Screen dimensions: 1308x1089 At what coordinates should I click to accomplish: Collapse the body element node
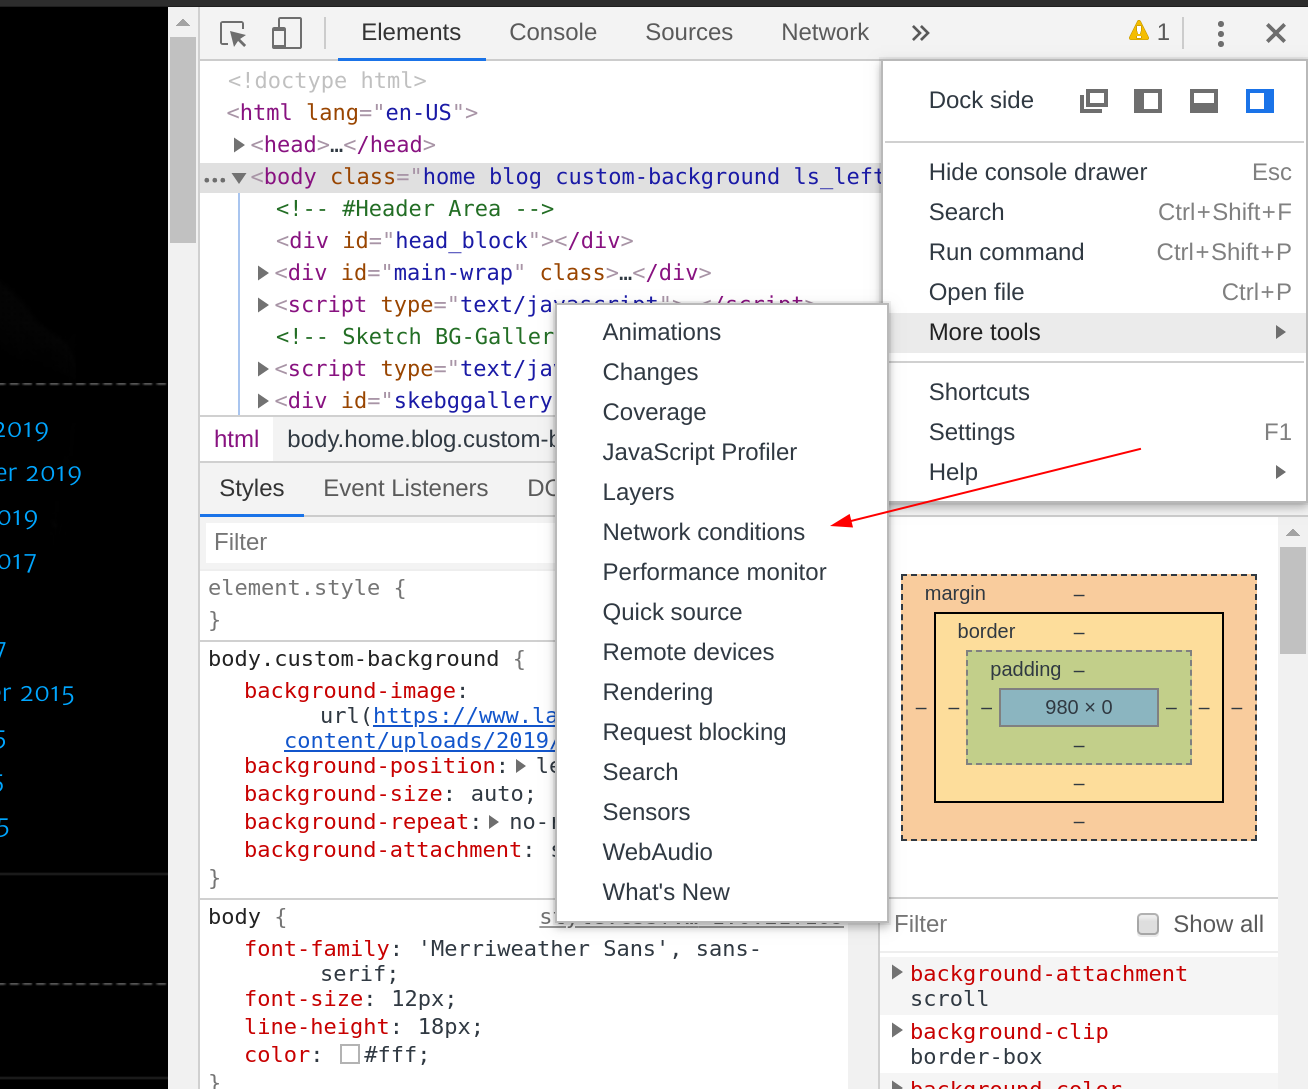(237, 176)
